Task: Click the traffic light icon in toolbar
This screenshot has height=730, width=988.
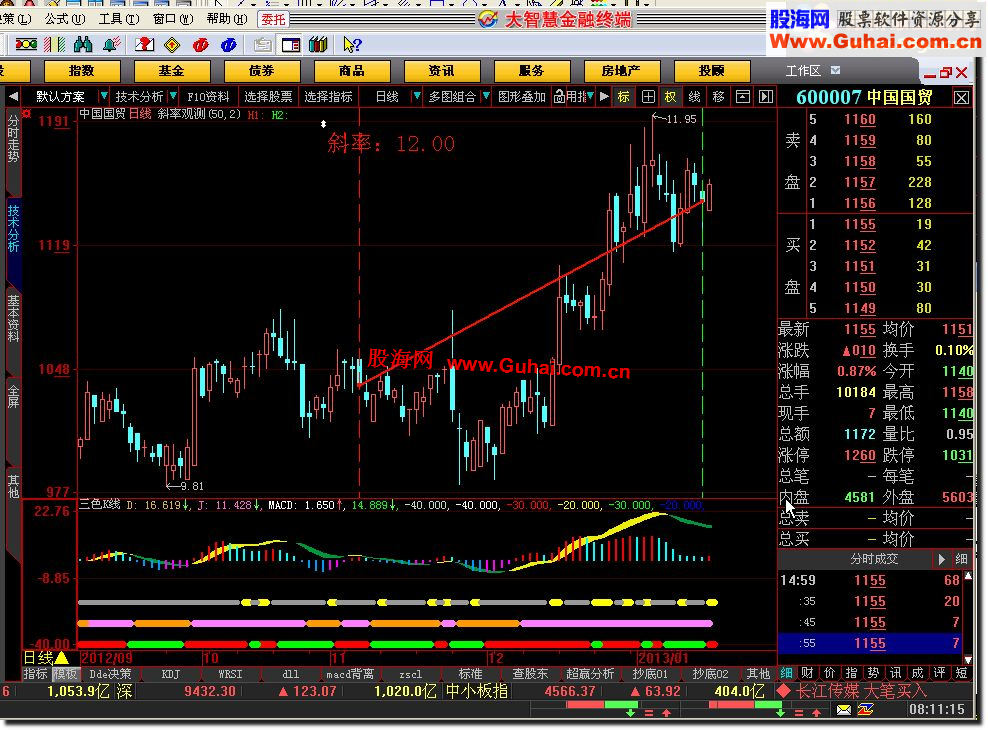Action: click(x=26, y=45)
